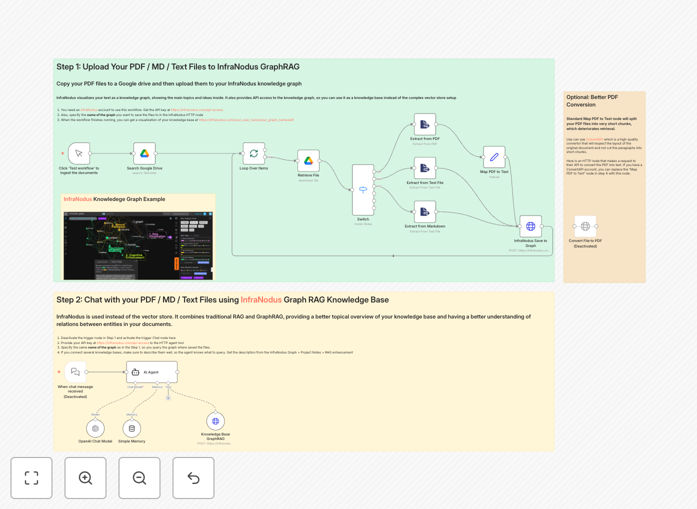Open the knowledge graph visualization link in Step 1
697x509 pixels.
pyautogui.click(x=246, y=120)
